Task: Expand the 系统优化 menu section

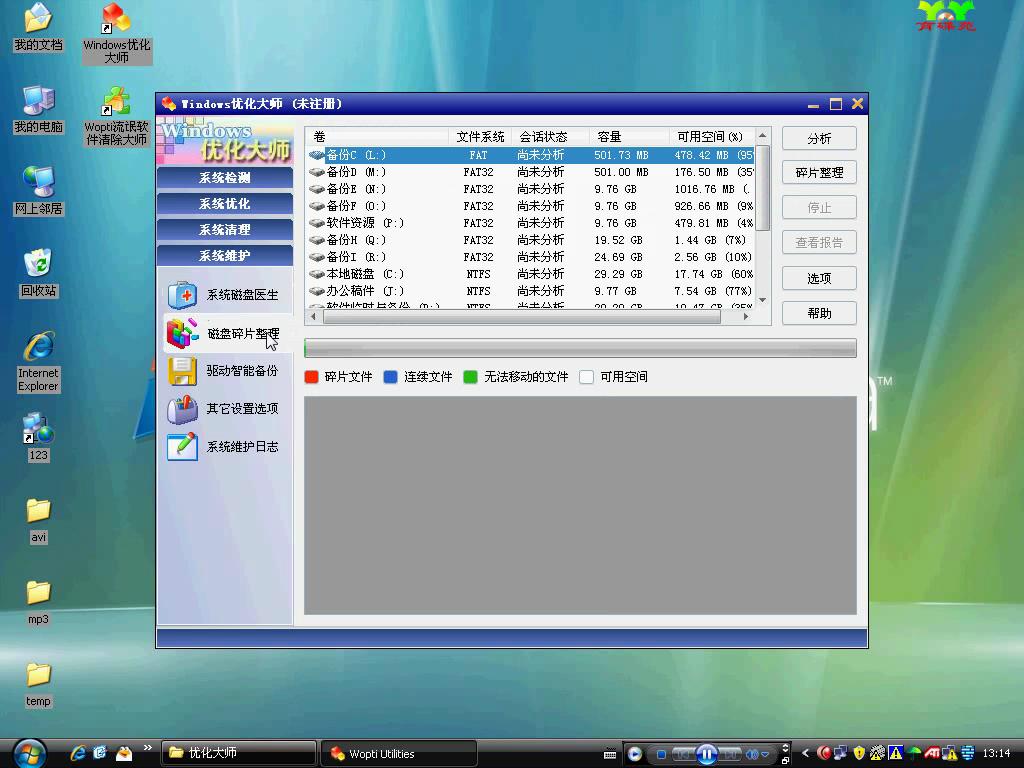Action: (225, 204)
